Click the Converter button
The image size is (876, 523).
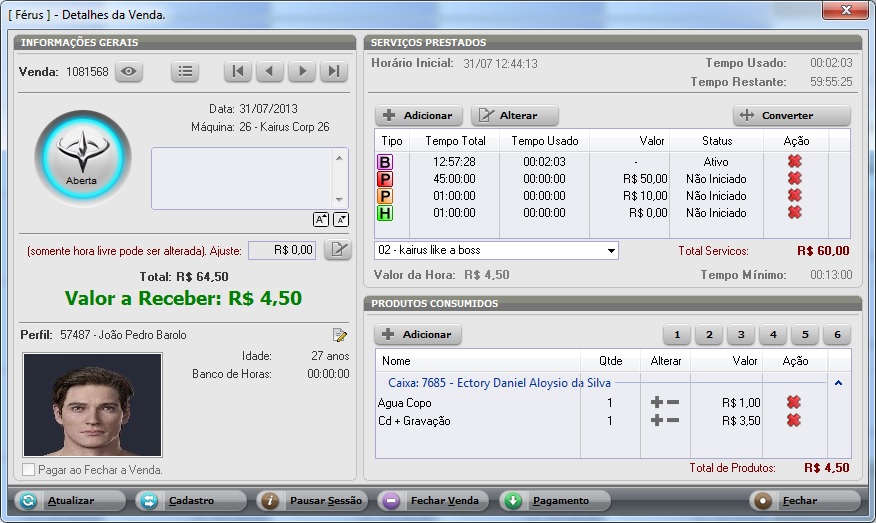click(792, 116)
